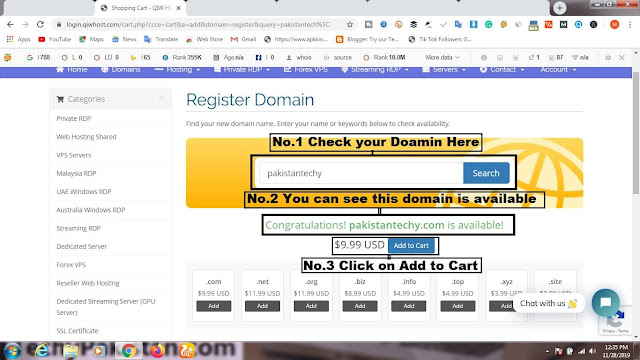The width and height of the screenshot is (640, 360).
Task: Close the SEO toolbar with X
Action: click(622, 58)
